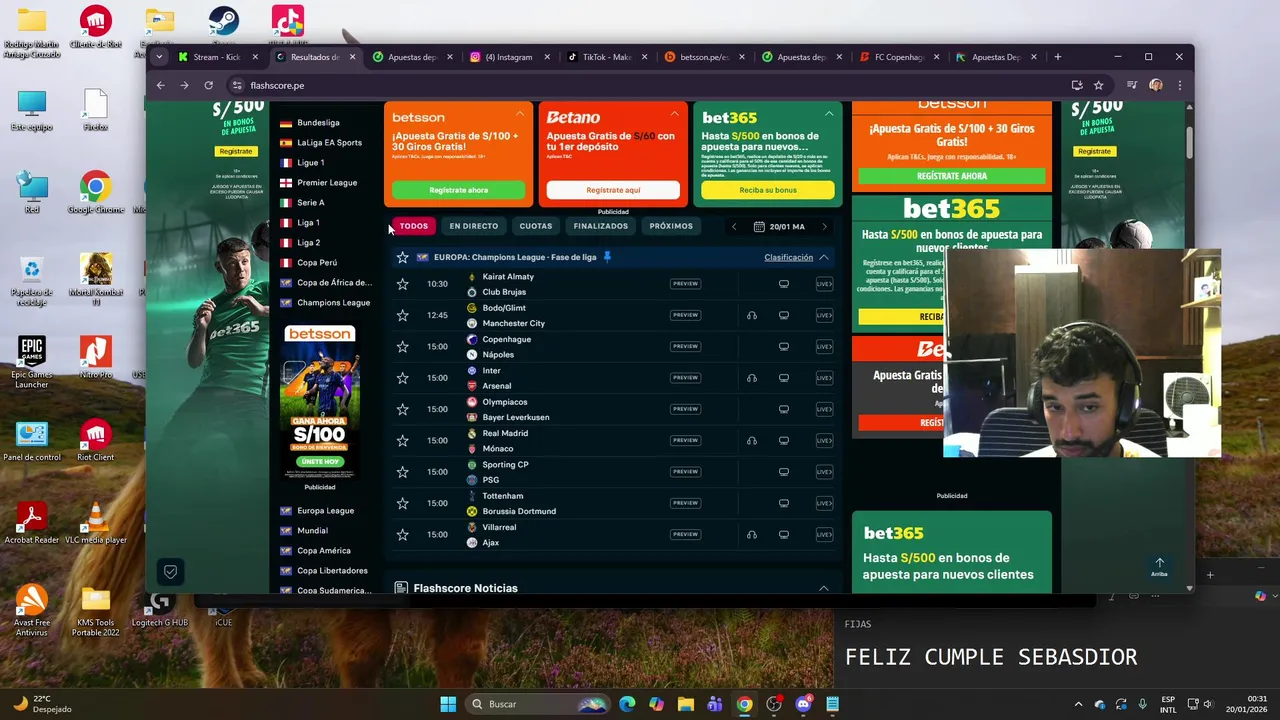The width and height of the screenshot is (1280, 720).
Task: Open Discord from the taskbar
Action: (803, 704)
